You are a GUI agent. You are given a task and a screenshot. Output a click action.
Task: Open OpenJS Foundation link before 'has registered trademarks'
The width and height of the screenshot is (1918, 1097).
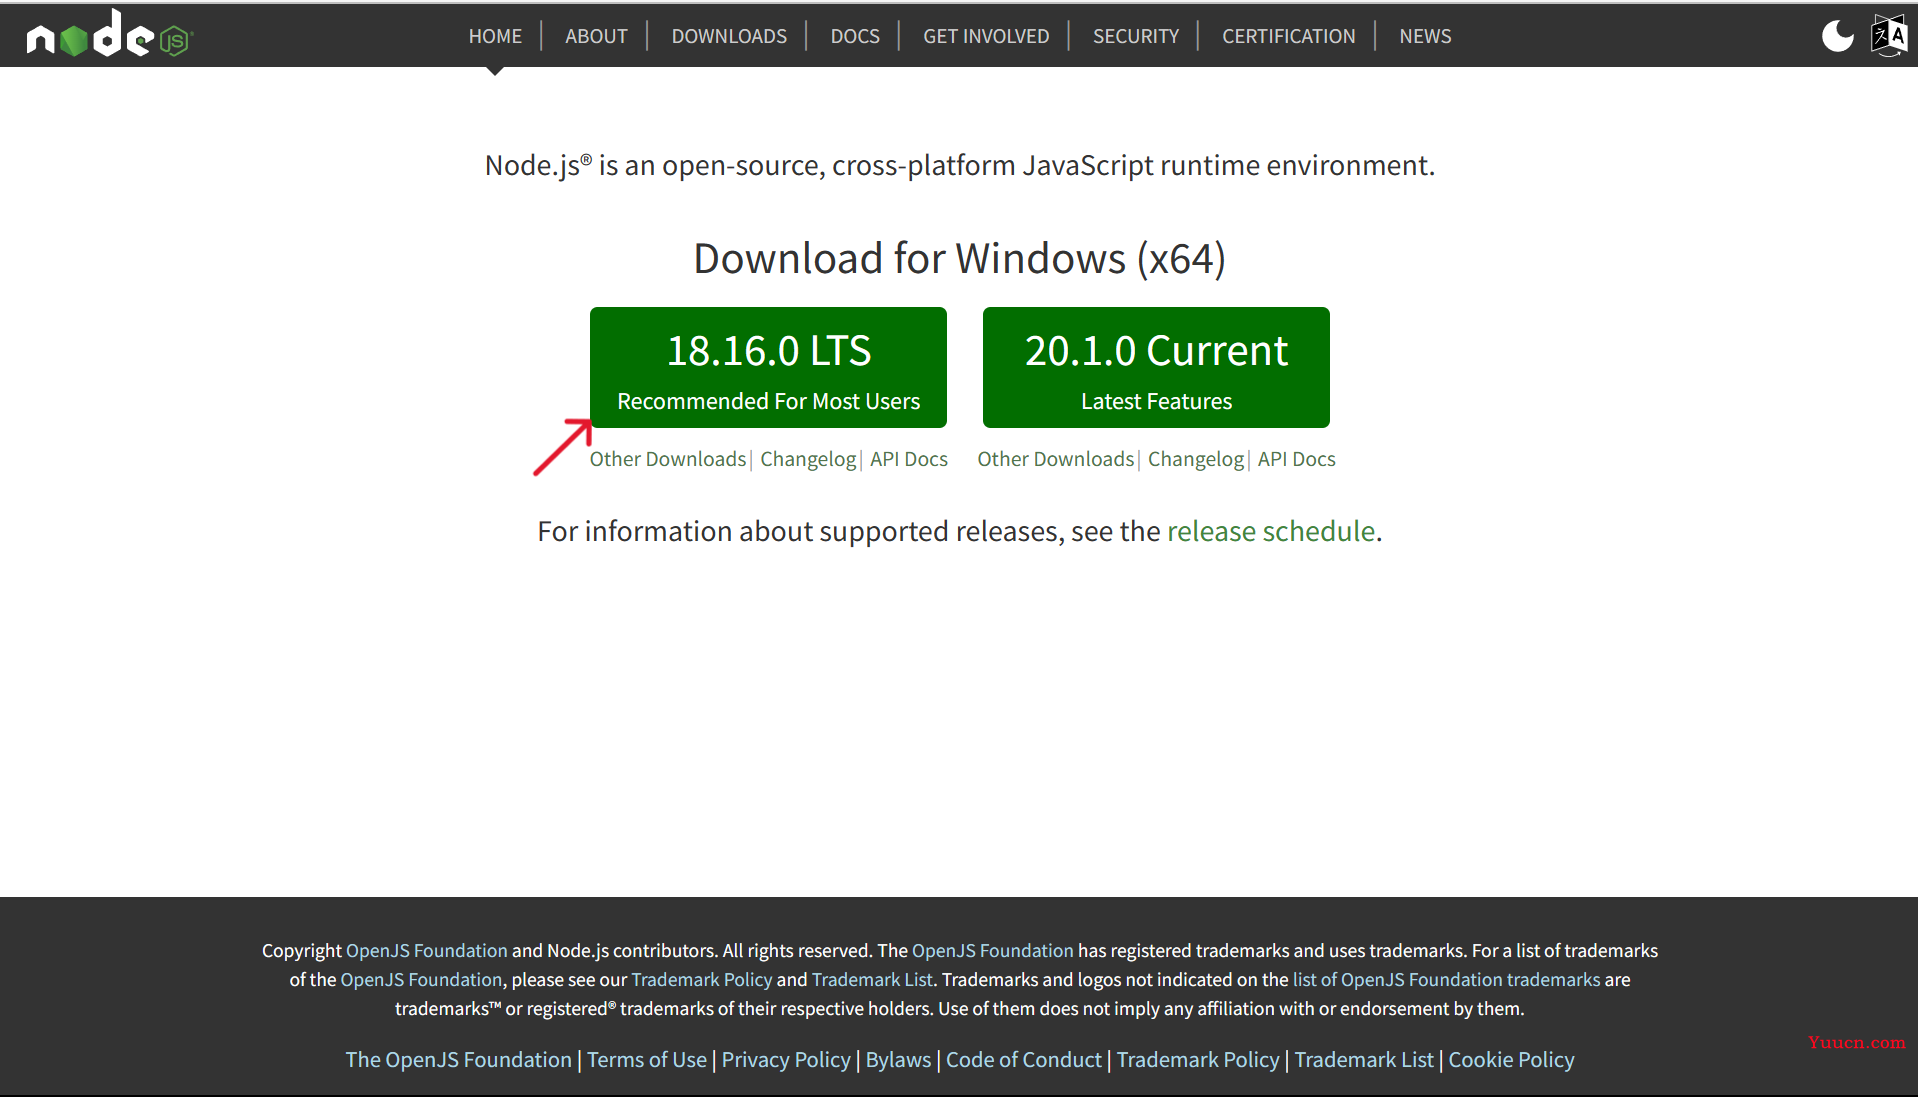click(992, 950)
